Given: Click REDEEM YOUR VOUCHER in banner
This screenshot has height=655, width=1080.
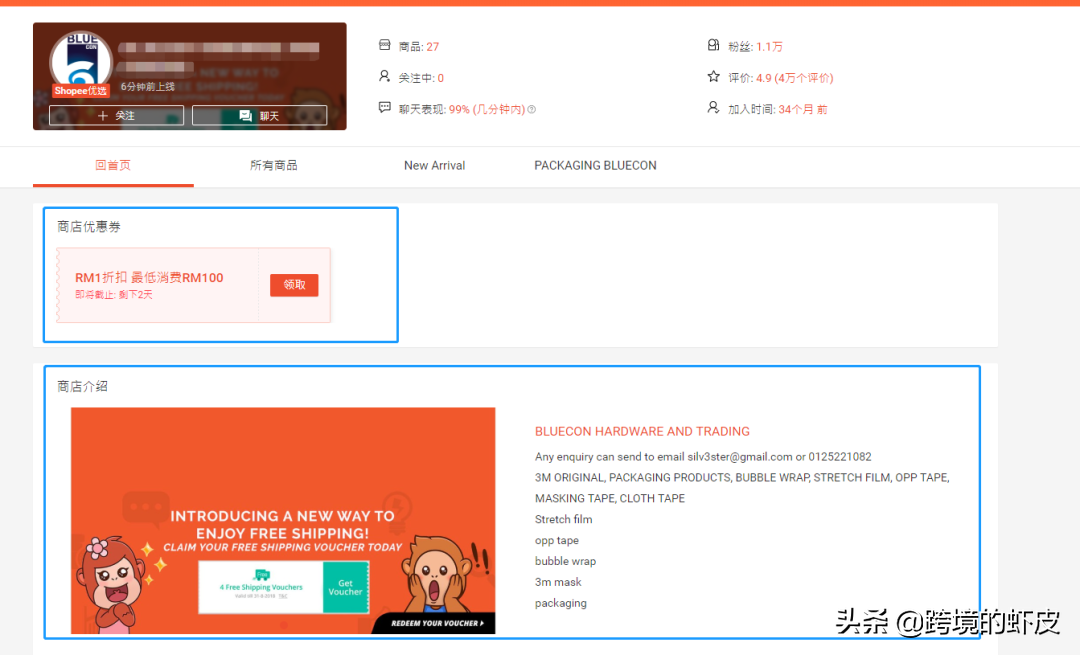Looking at the screenshot, I should pyautogui.click(x=437, y=623).
